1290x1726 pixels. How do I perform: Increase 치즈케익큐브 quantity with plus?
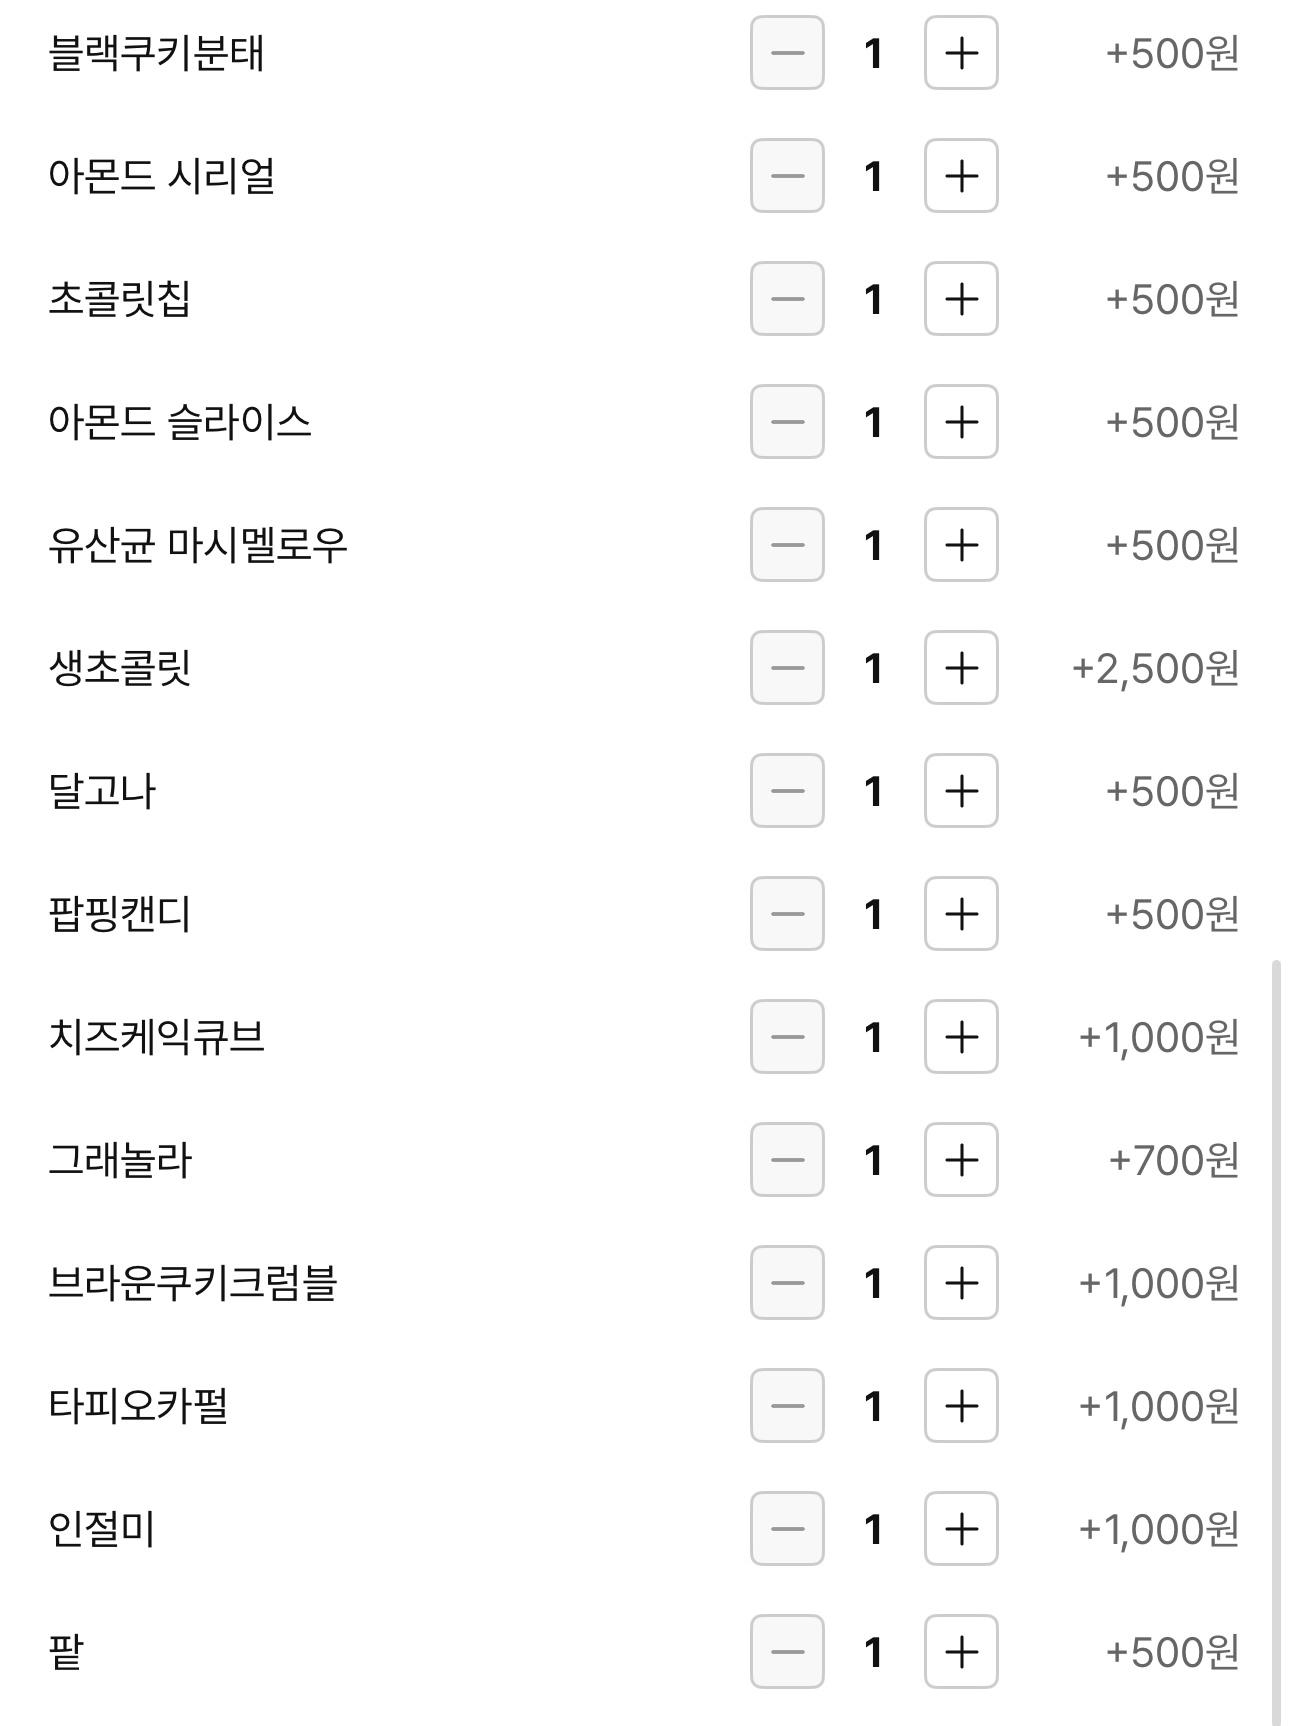pyautogui.click(x=961, y=1037)
